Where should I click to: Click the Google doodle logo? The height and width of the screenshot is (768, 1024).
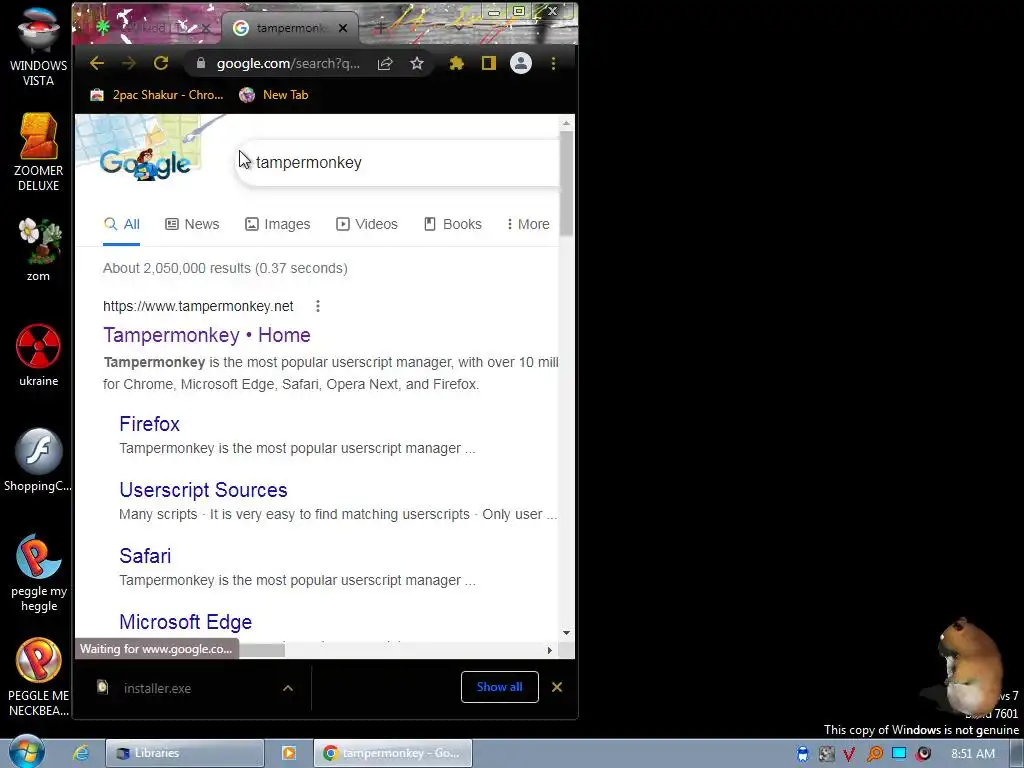(145, 163)
